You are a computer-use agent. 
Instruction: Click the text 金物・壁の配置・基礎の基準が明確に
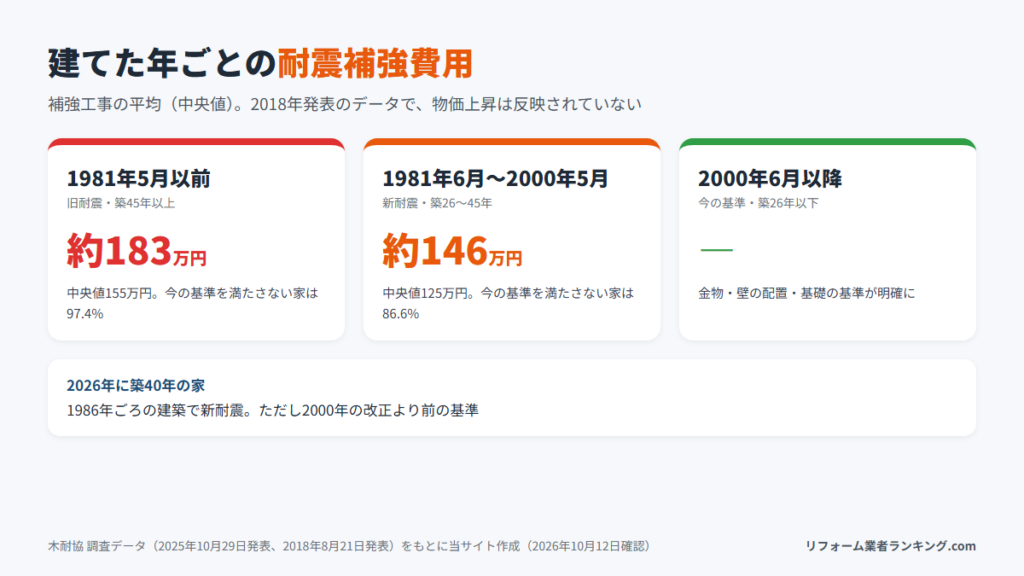pos(807,293)
